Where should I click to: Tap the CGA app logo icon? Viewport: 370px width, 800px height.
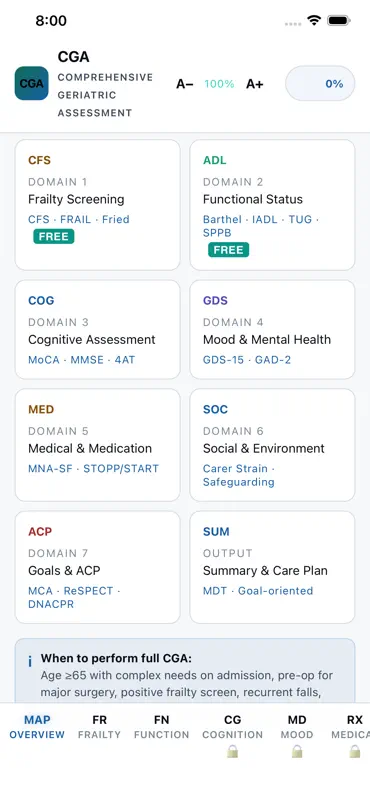point(32,83)
